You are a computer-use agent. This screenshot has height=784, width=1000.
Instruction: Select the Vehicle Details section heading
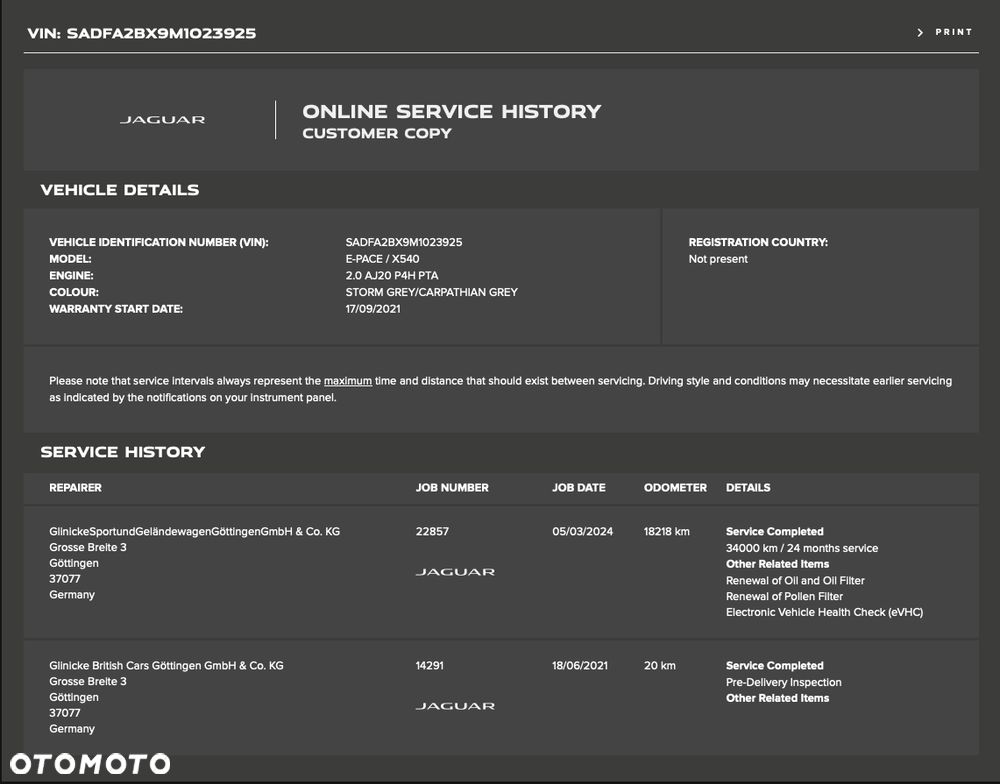[120, 190]
